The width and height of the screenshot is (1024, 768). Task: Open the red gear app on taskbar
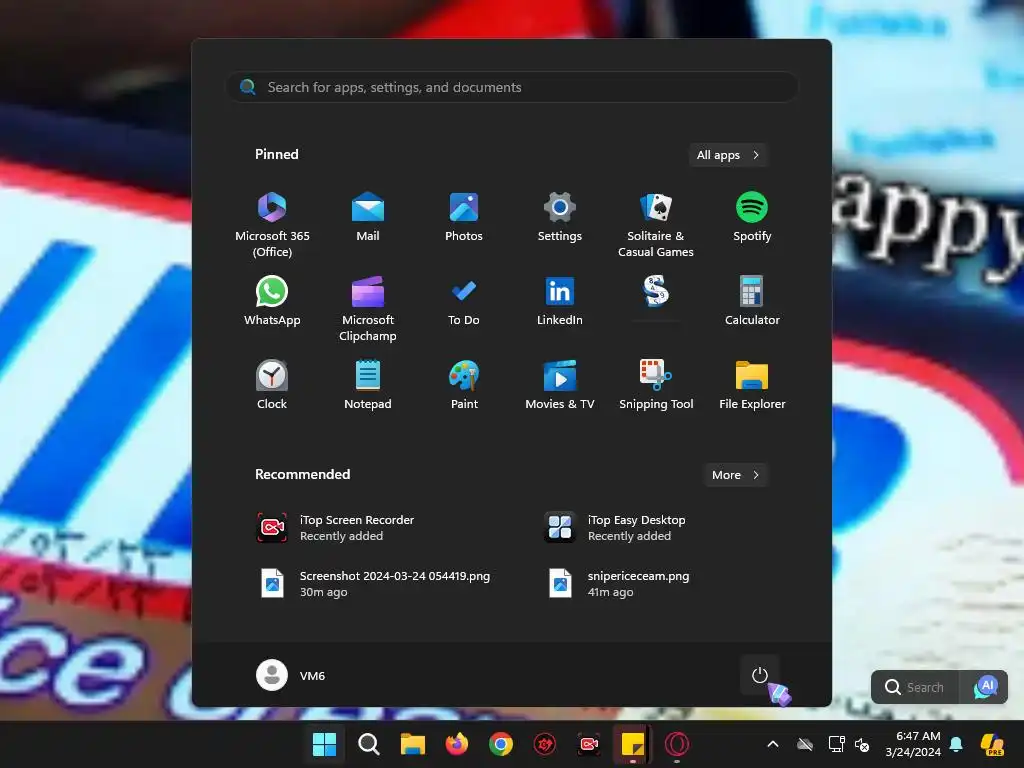pos(545,744)
